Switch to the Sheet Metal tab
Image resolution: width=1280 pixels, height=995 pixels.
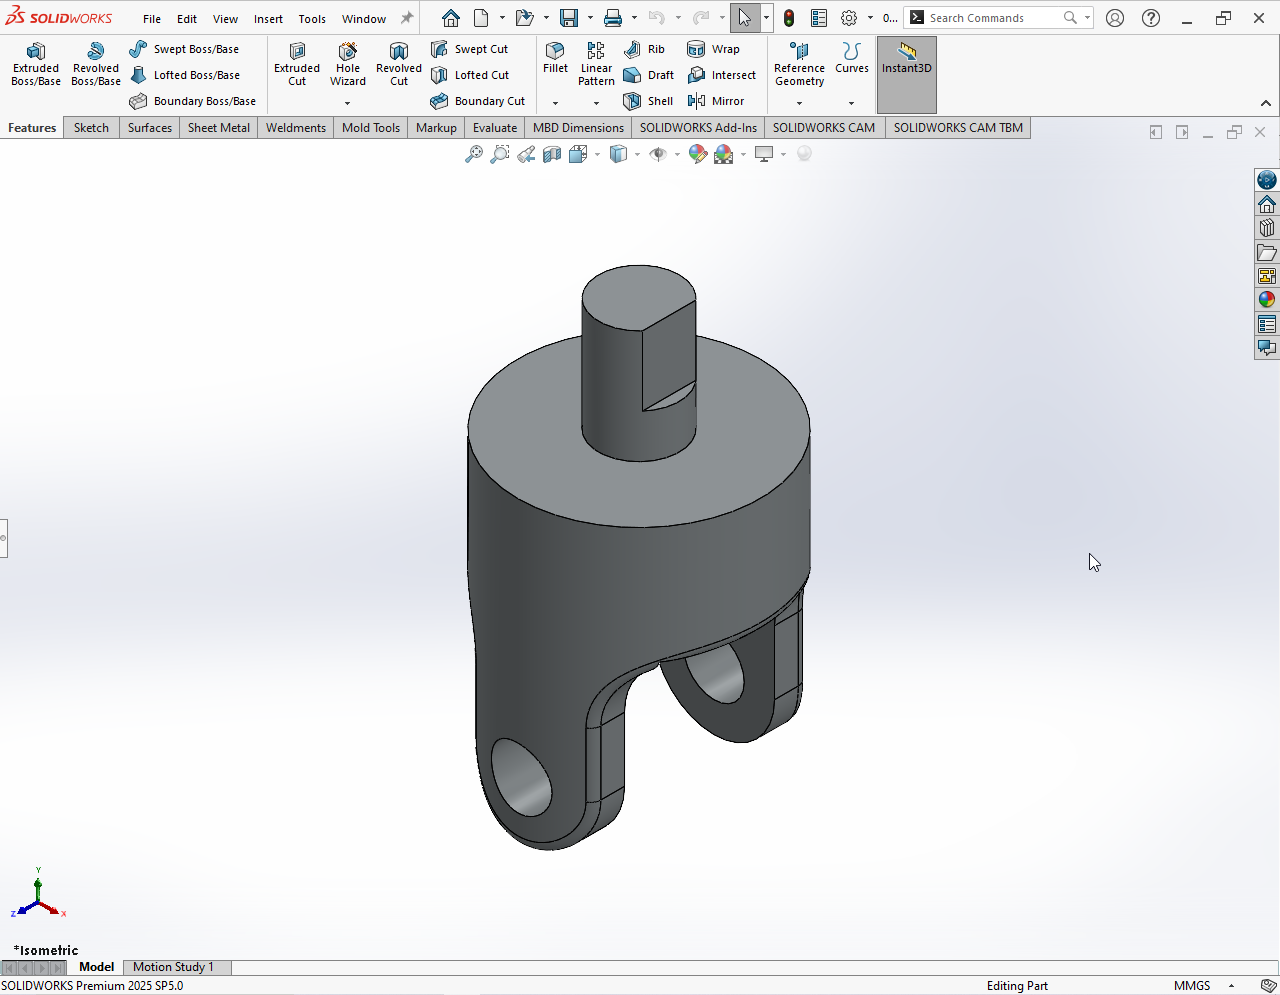pyautogui.click(x=219, y=128)
